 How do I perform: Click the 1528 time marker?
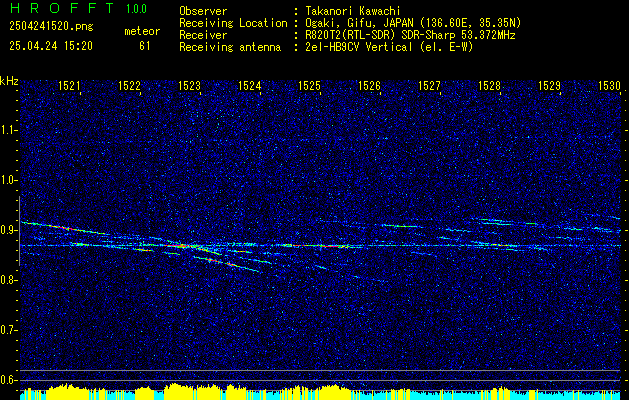click(x=489, y=86)
